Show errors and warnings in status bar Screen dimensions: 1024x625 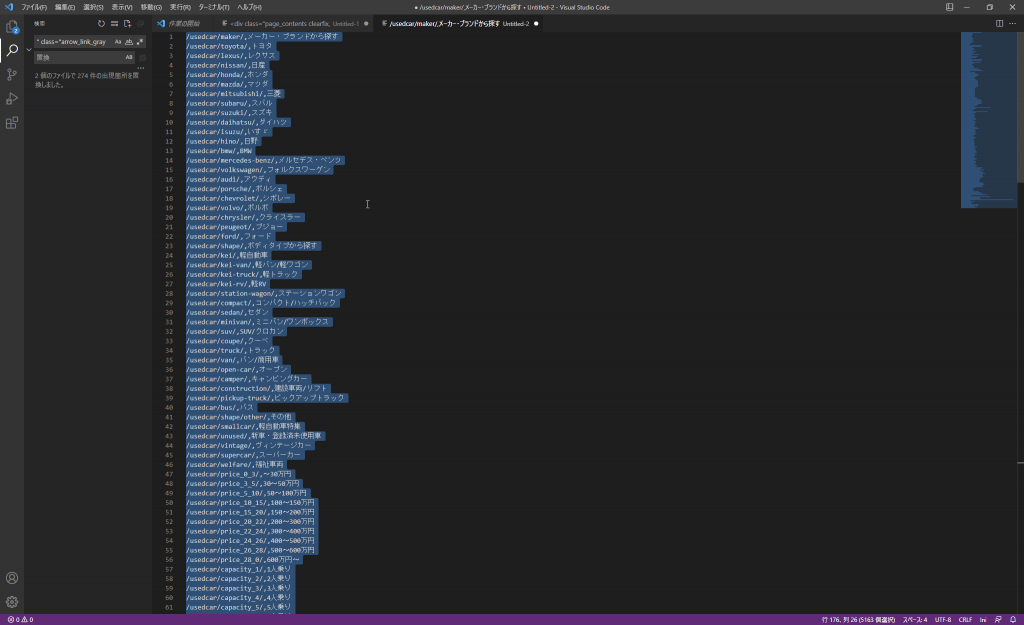pos(20,620)
